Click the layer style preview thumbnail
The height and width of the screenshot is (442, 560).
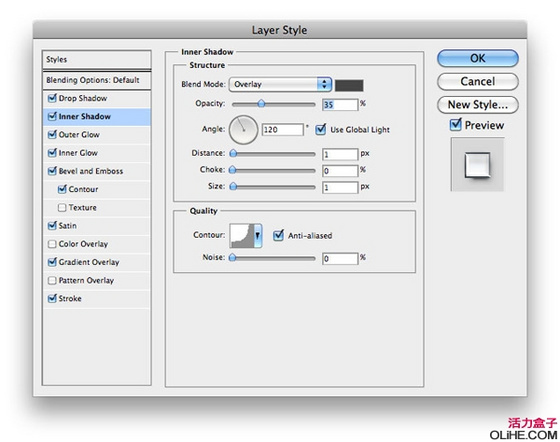pyautogui.click(x=477, y=165)
